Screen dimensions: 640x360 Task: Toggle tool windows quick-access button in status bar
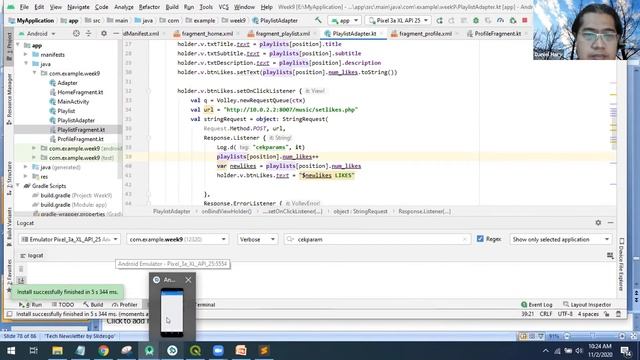(9, 314)
